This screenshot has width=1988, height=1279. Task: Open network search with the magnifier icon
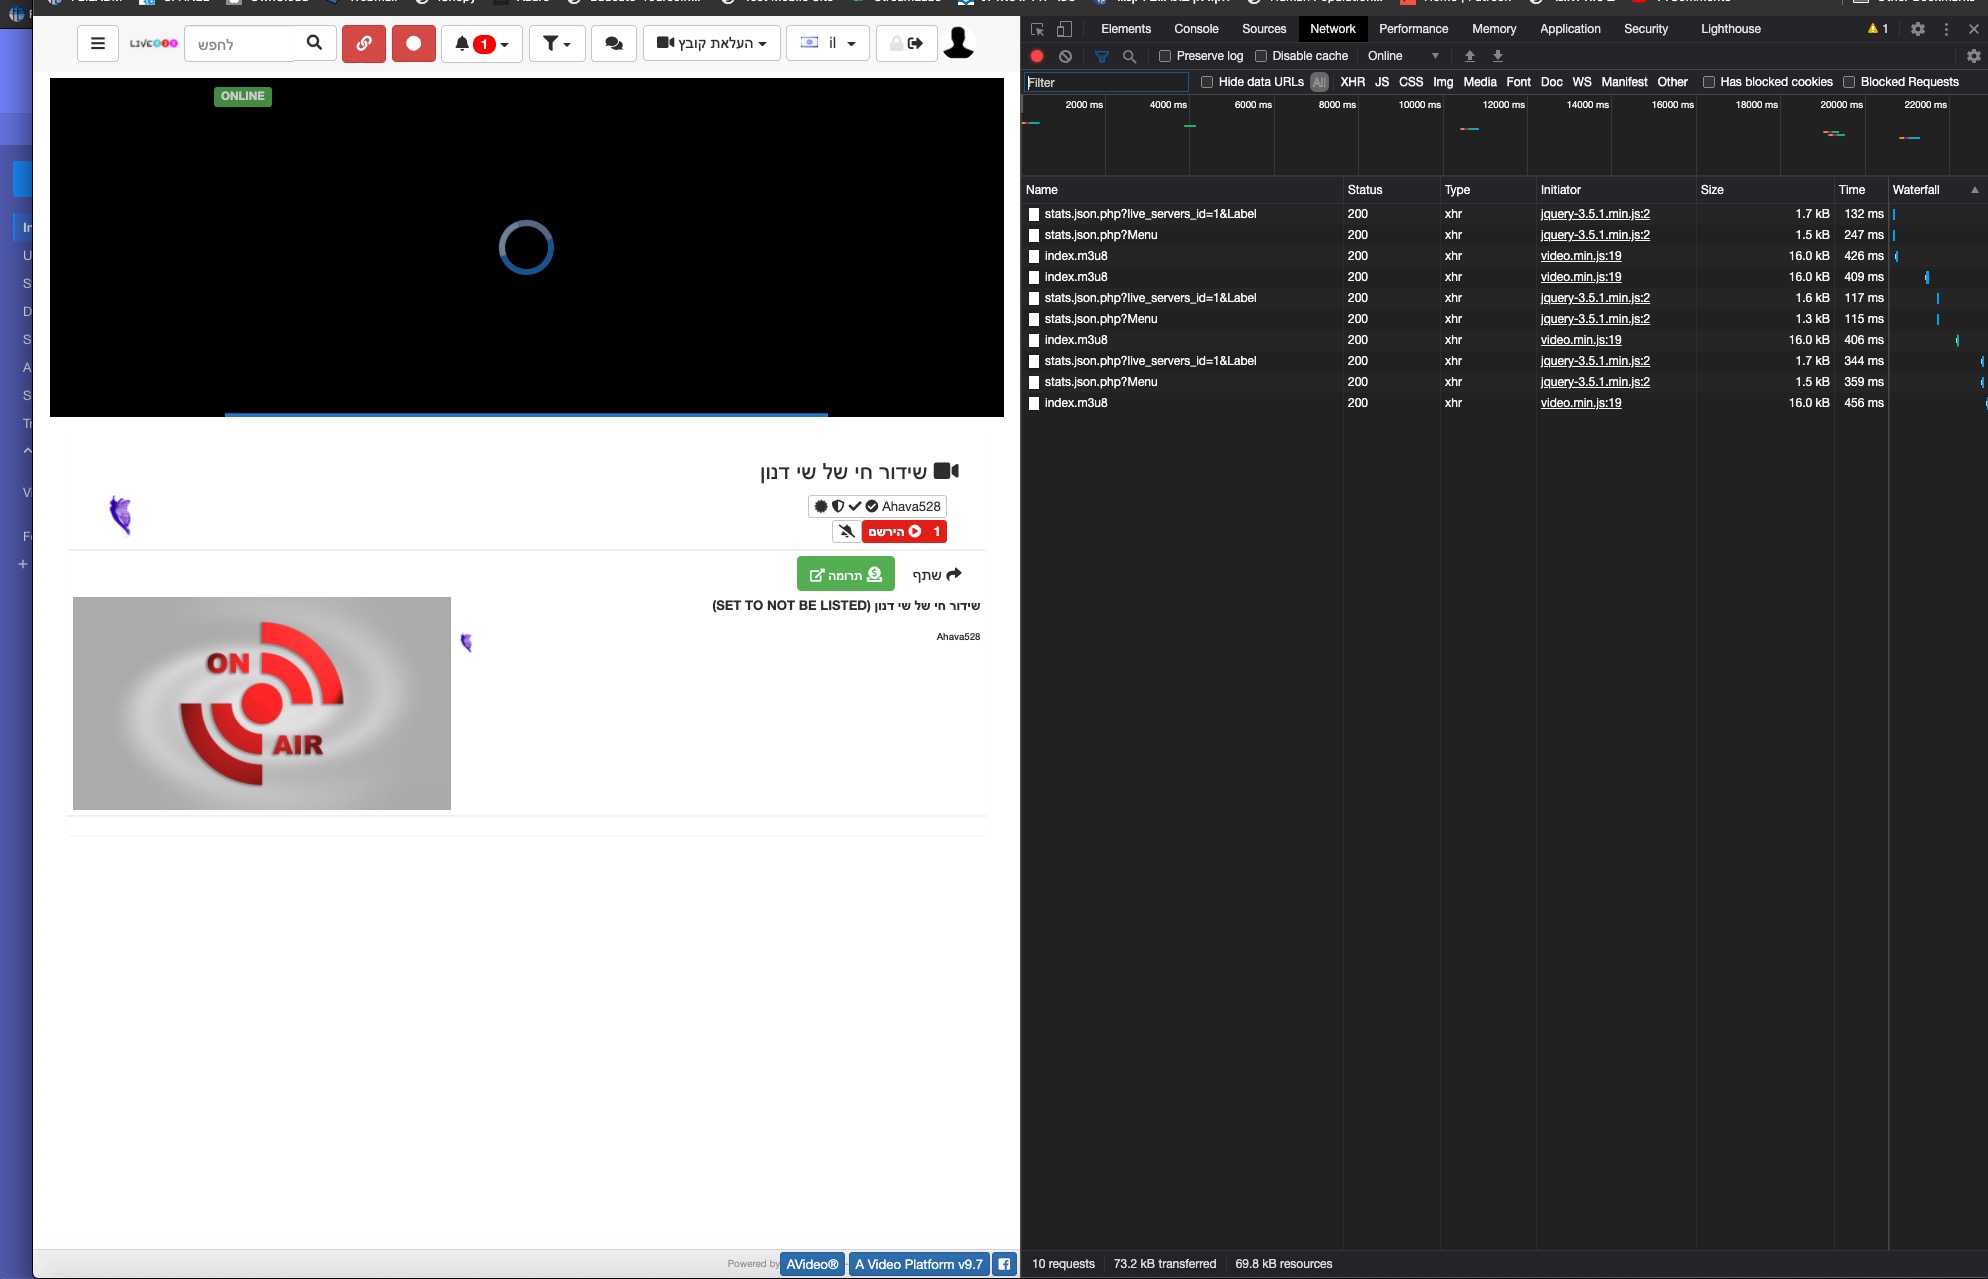click(x=1130, y=56)
